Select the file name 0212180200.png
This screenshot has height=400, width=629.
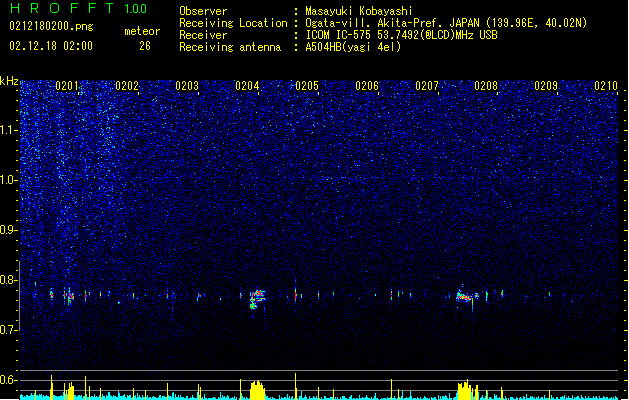point(51,26)
